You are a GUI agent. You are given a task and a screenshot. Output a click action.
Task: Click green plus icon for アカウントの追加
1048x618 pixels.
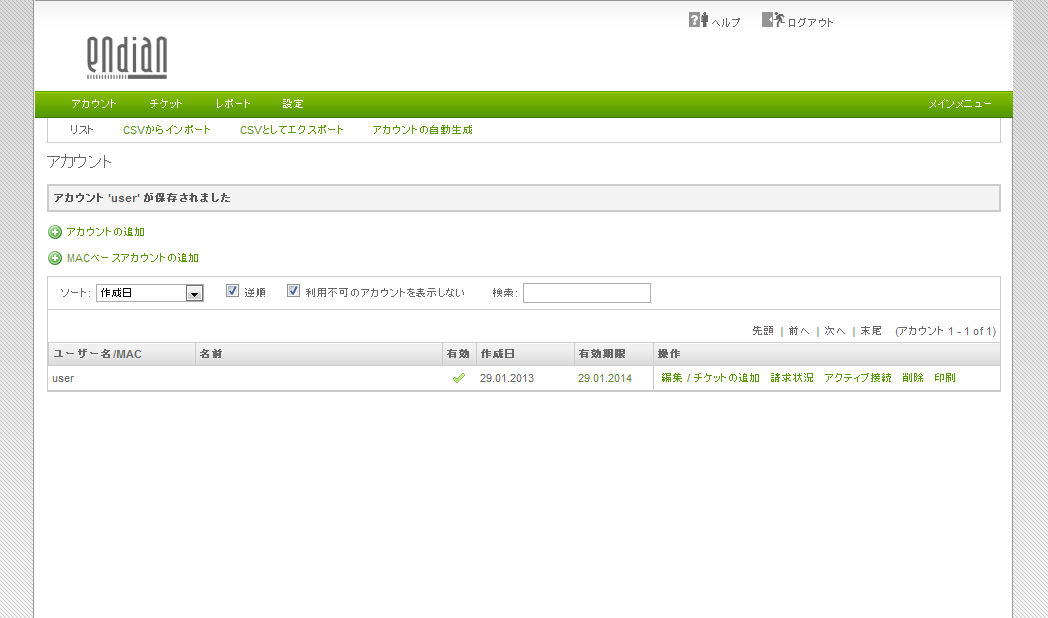click(x=55, y=232)
